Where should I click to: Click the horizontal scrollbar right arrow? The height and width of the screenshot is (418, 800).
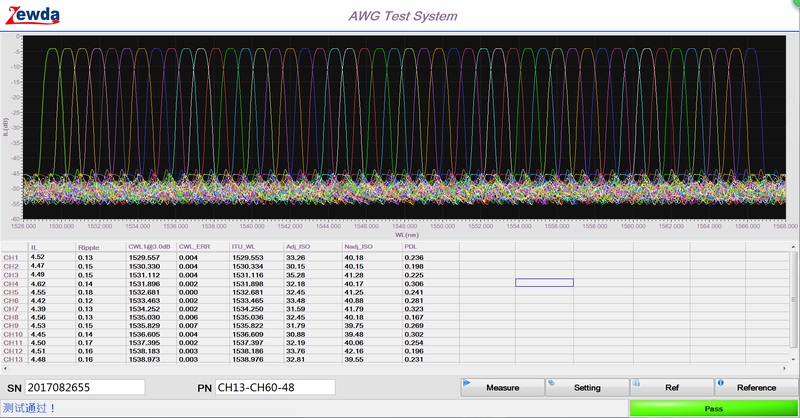click(785, 368)
